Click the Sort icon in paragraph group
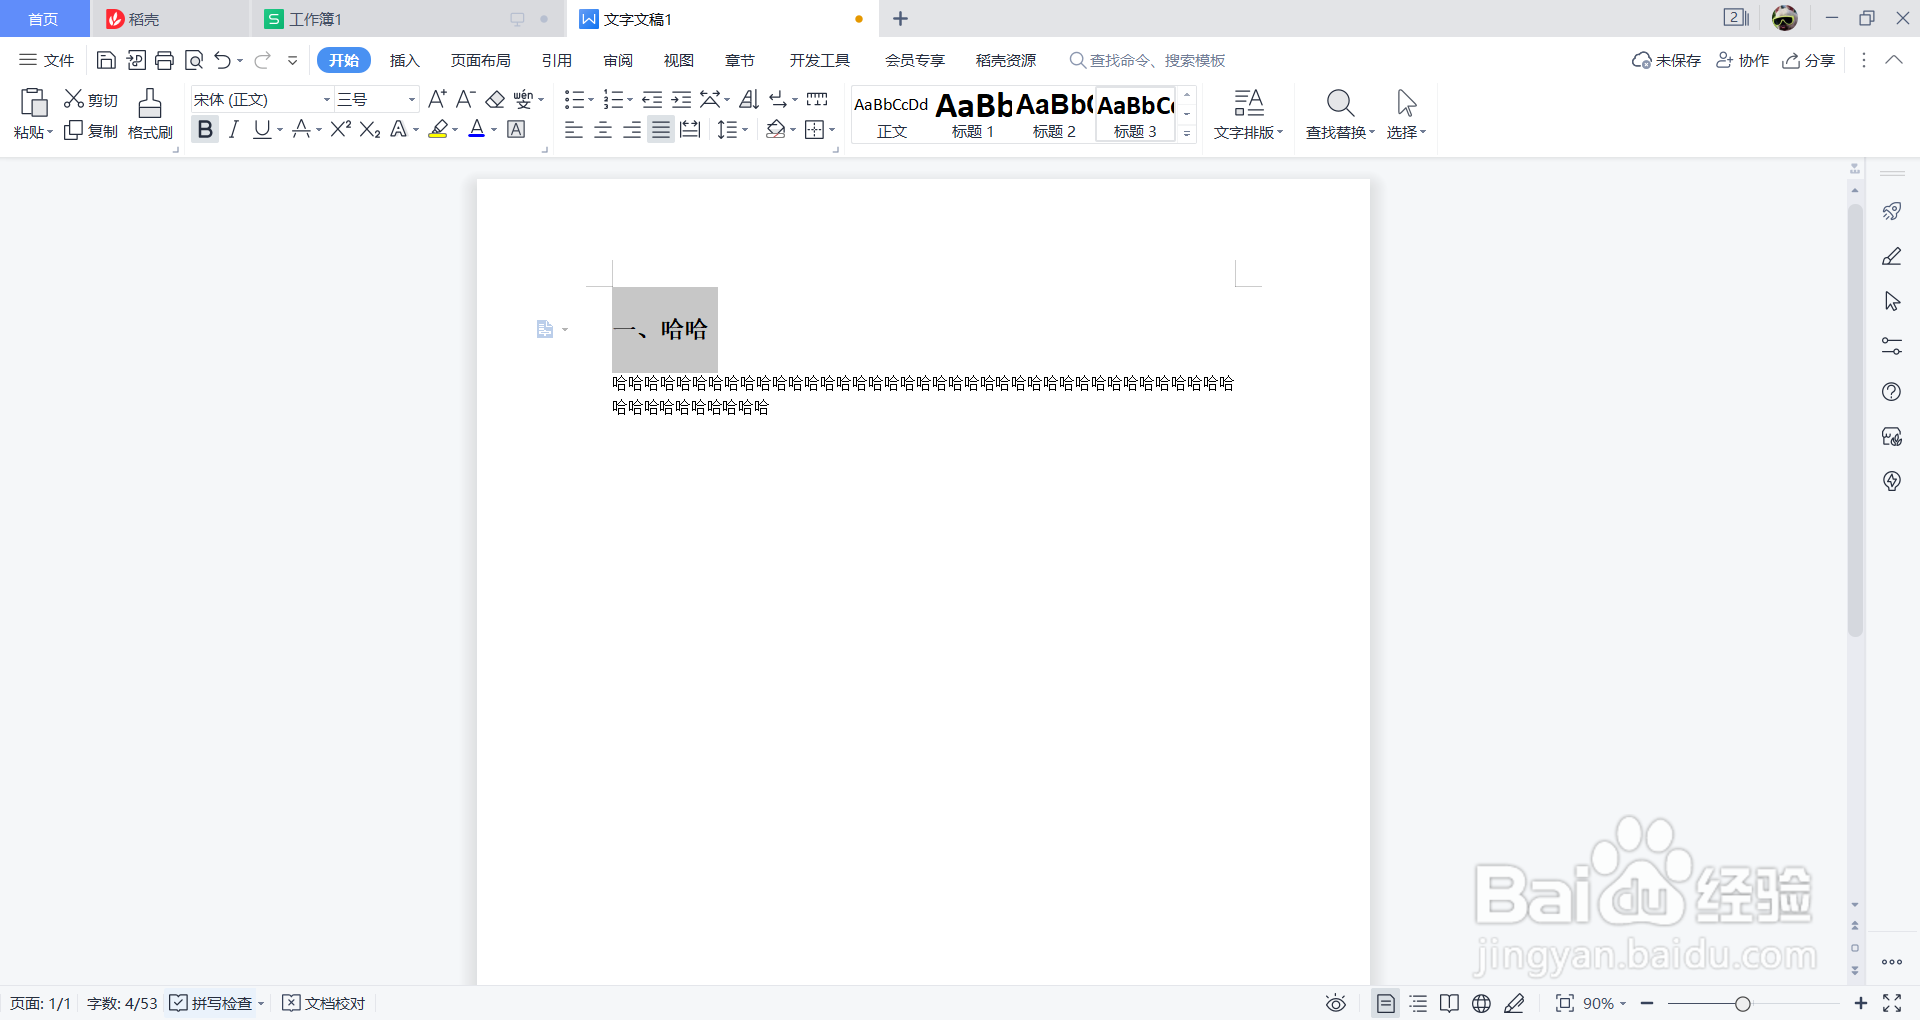 point(749,99)
